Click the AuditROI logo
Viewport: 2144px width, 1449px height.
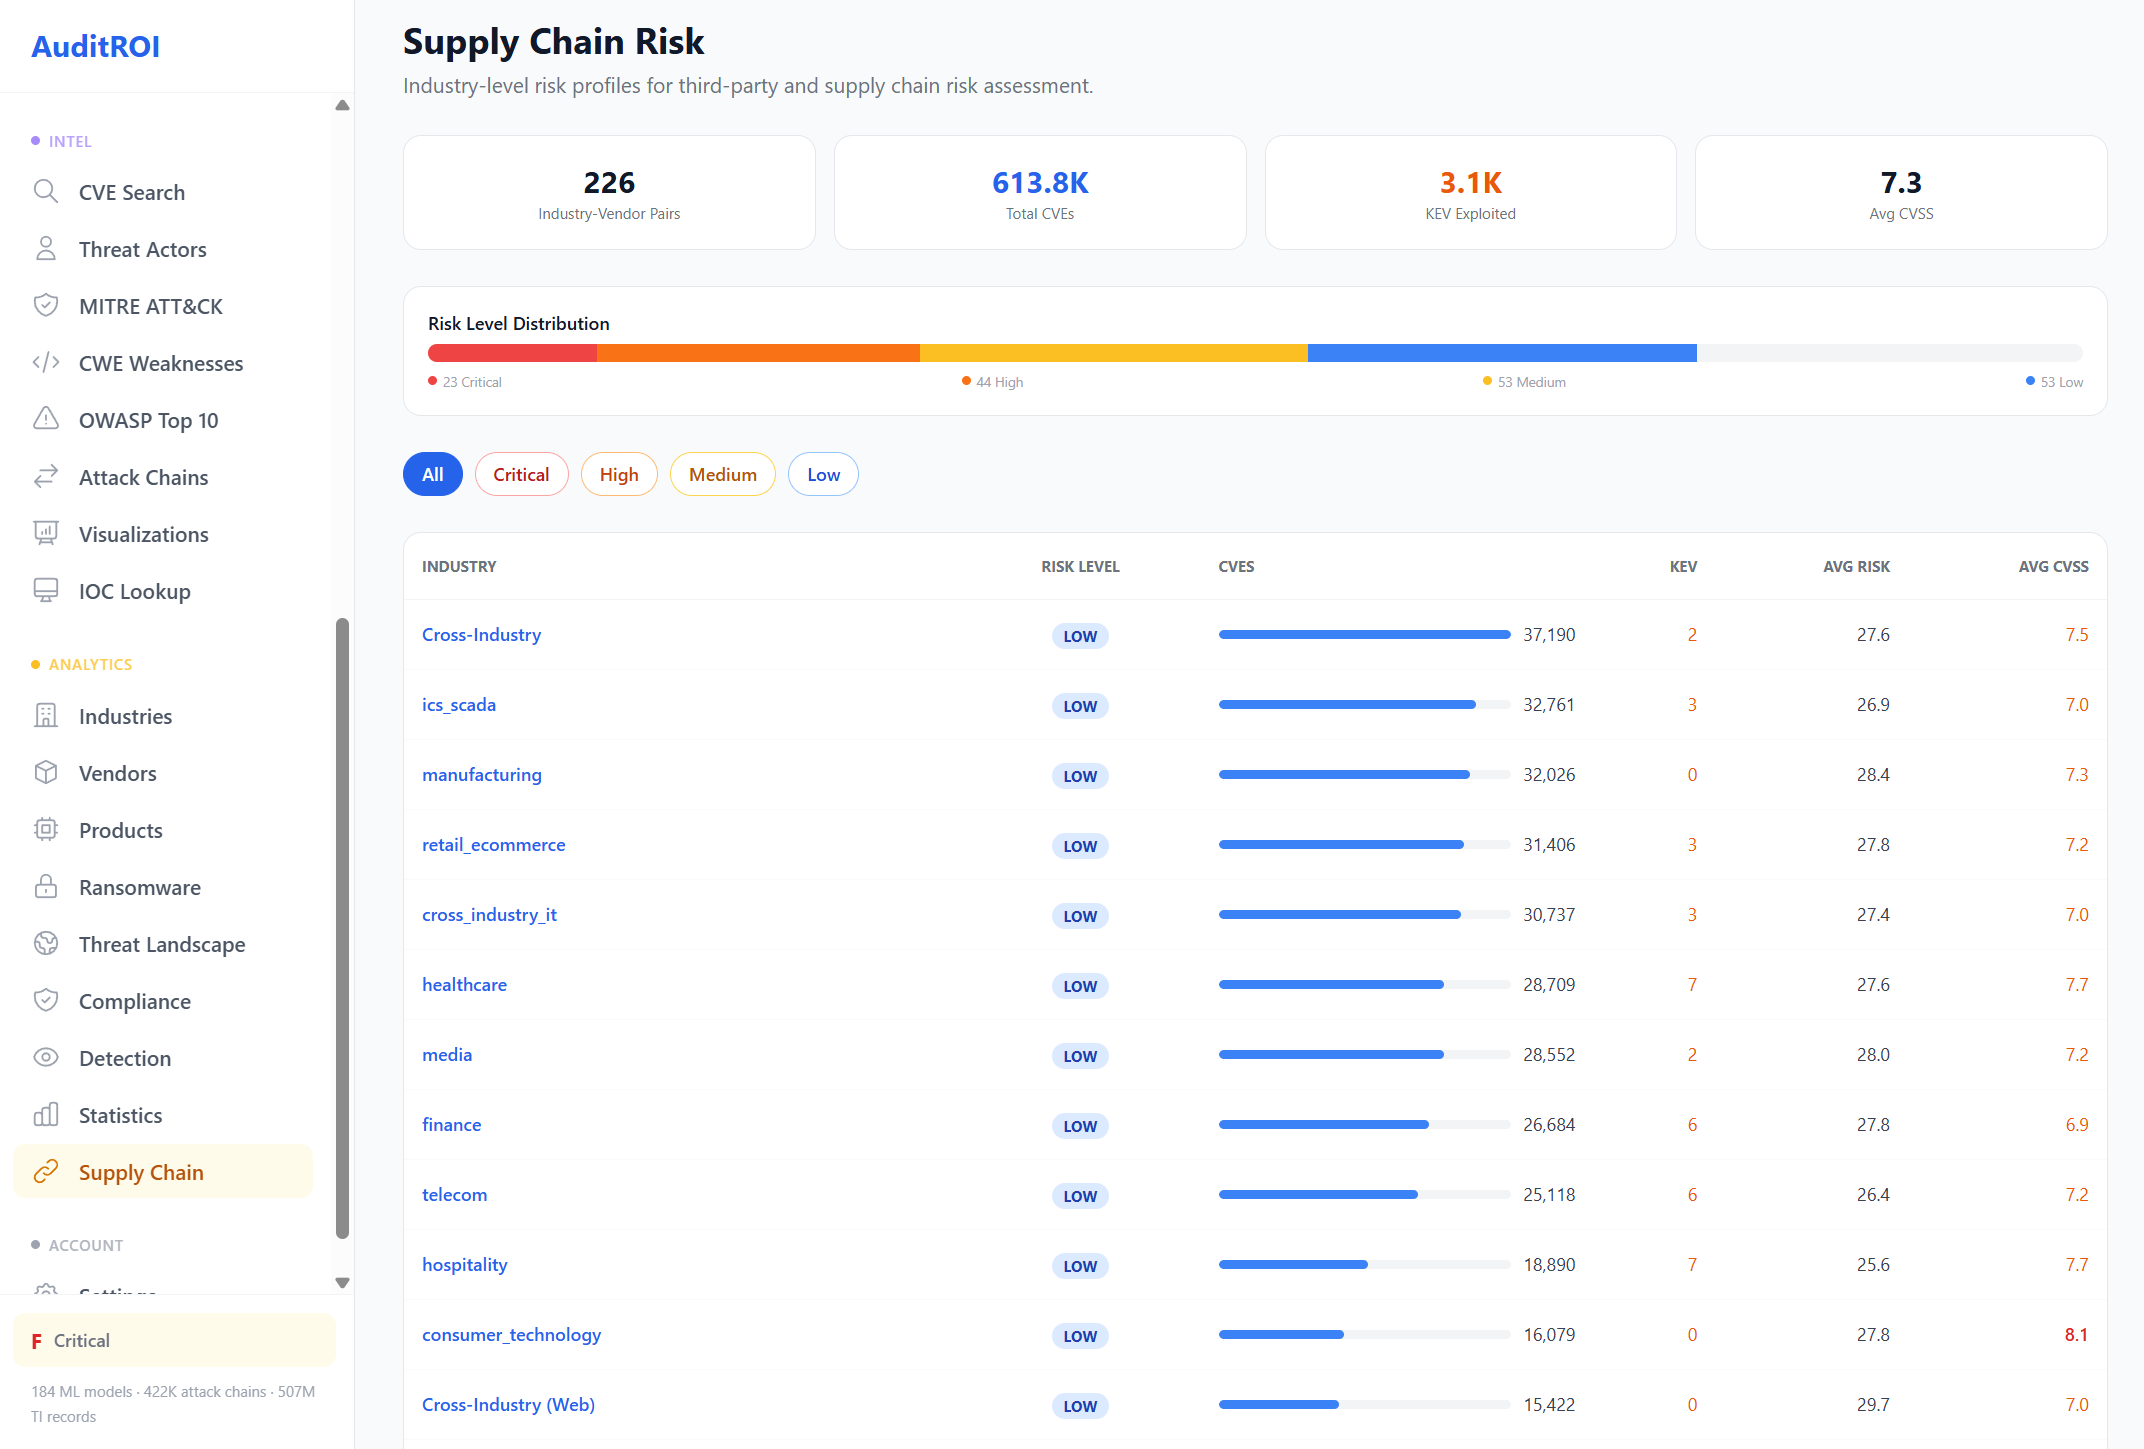click(x=95, y=46)
